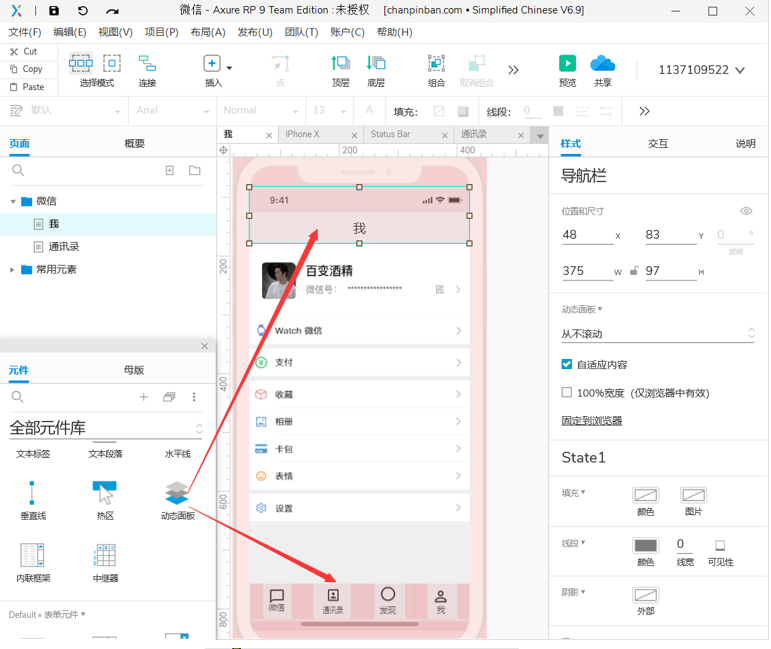The image size is (771, 649).
Task: Click the Save disk icon in title bar
Action: [54, 11]
